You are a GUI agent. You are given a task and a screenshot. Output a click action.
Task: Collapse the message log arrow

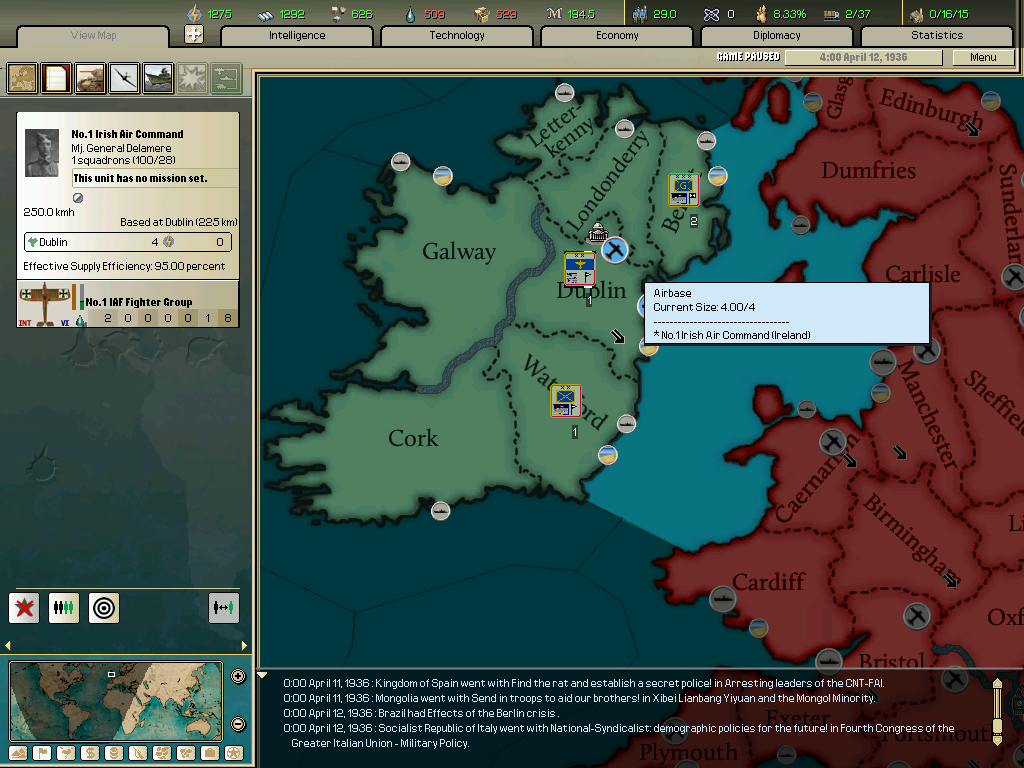263,676
